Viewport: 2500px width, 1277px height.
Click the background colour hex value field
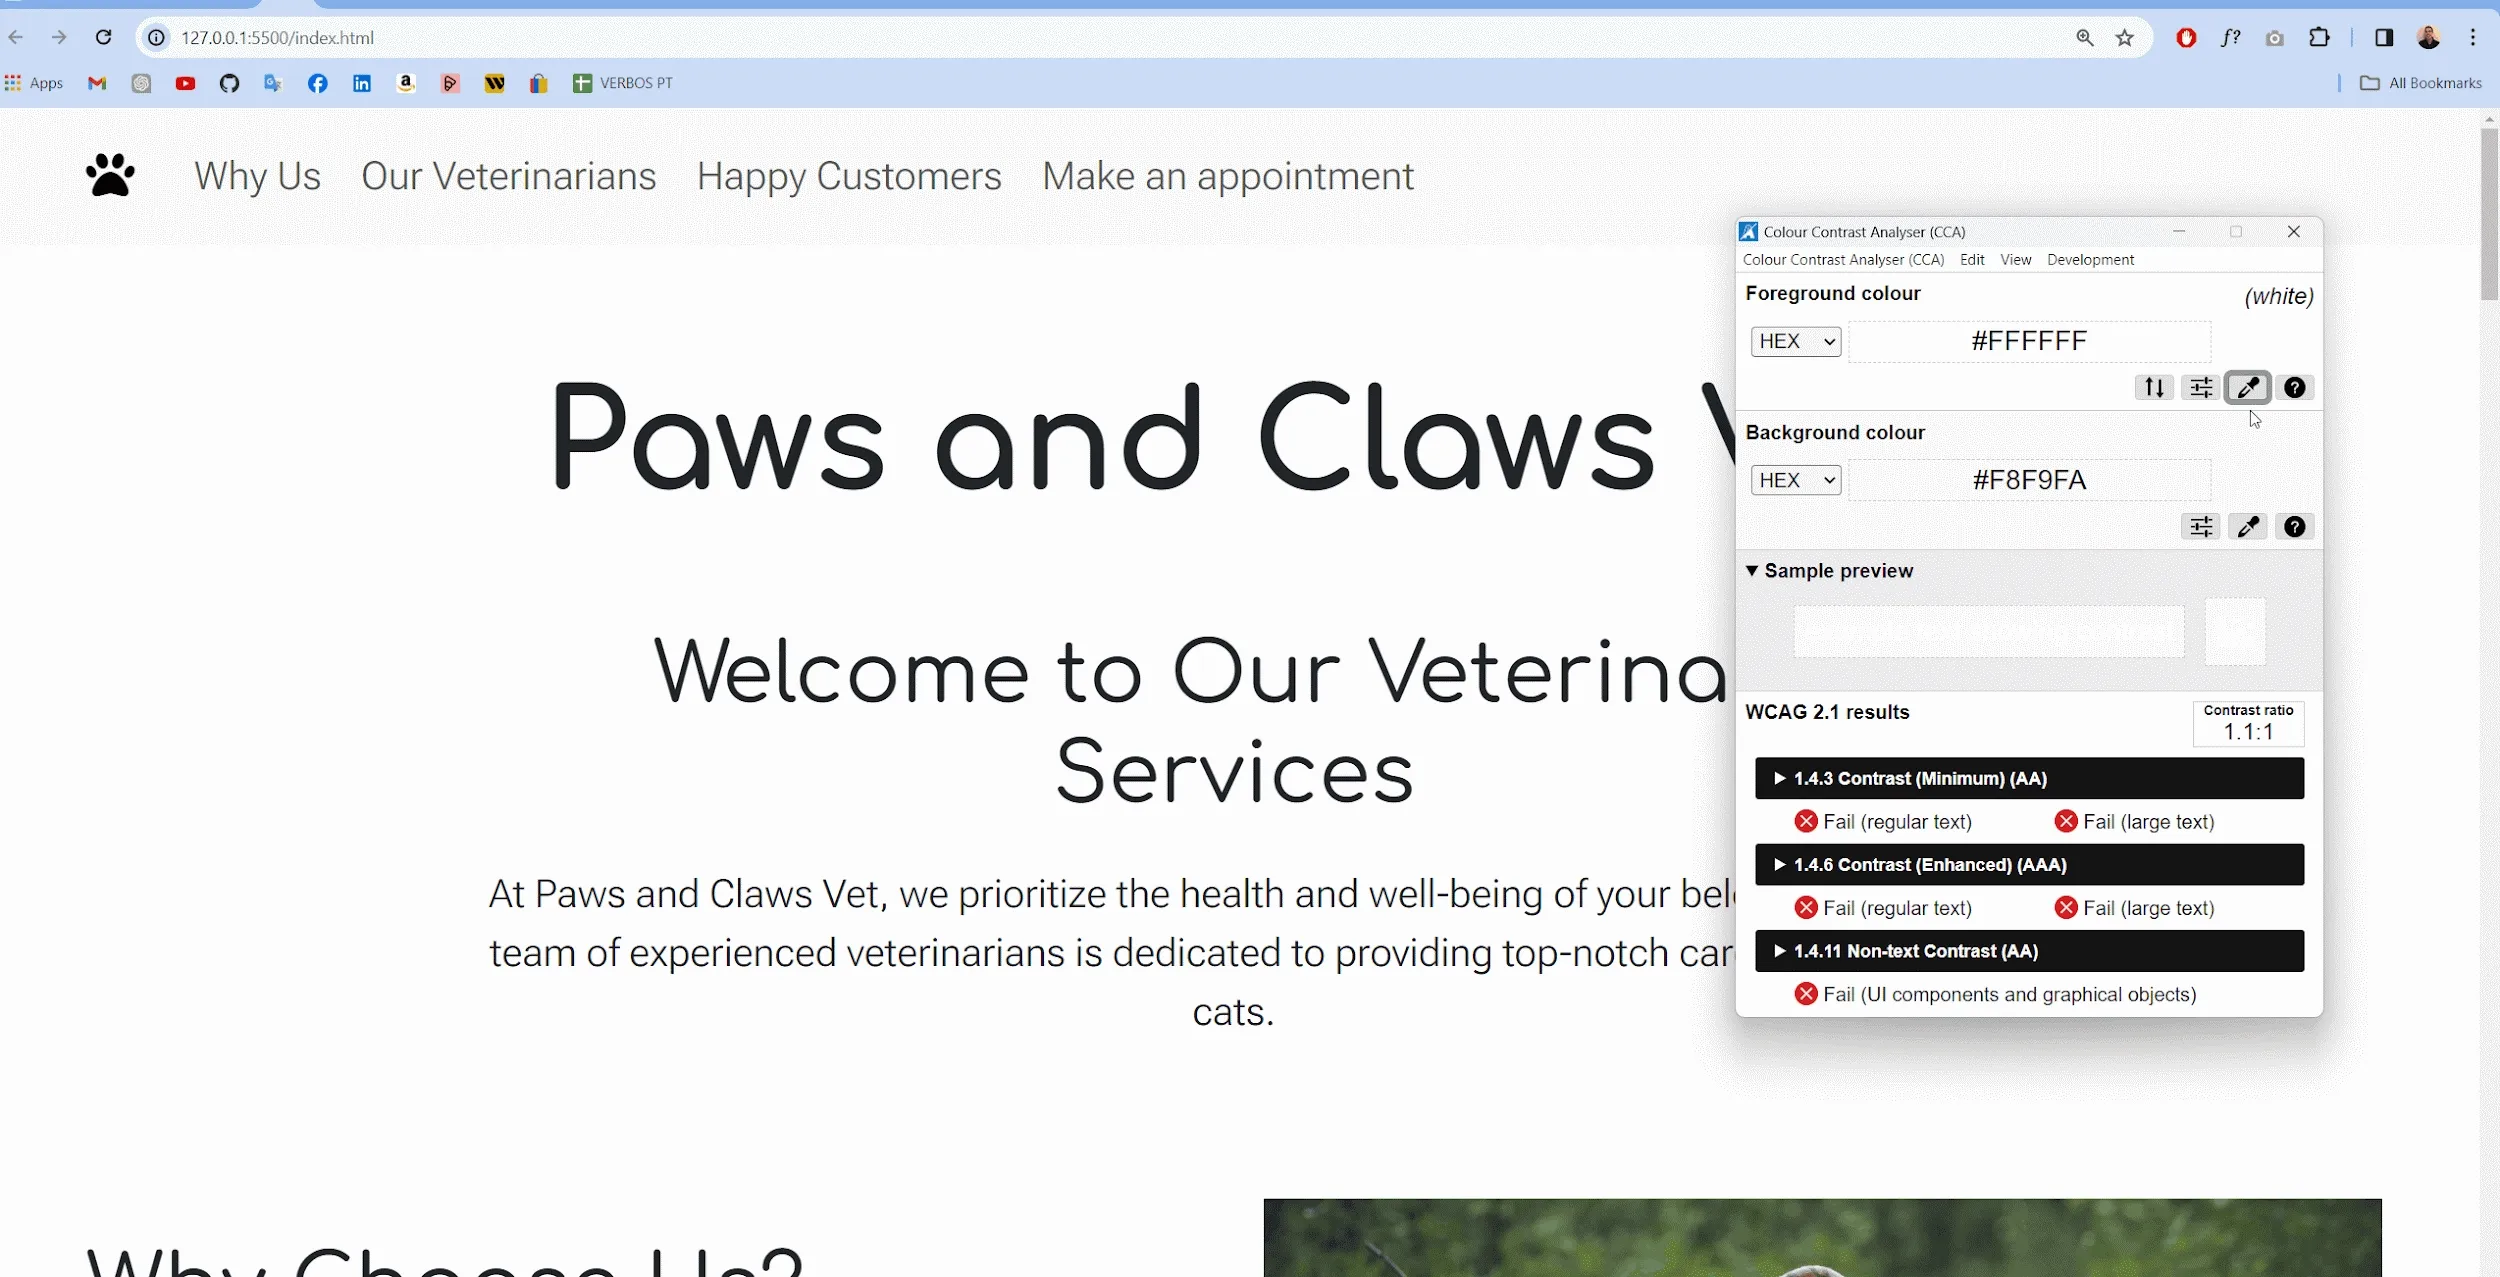2029,479
